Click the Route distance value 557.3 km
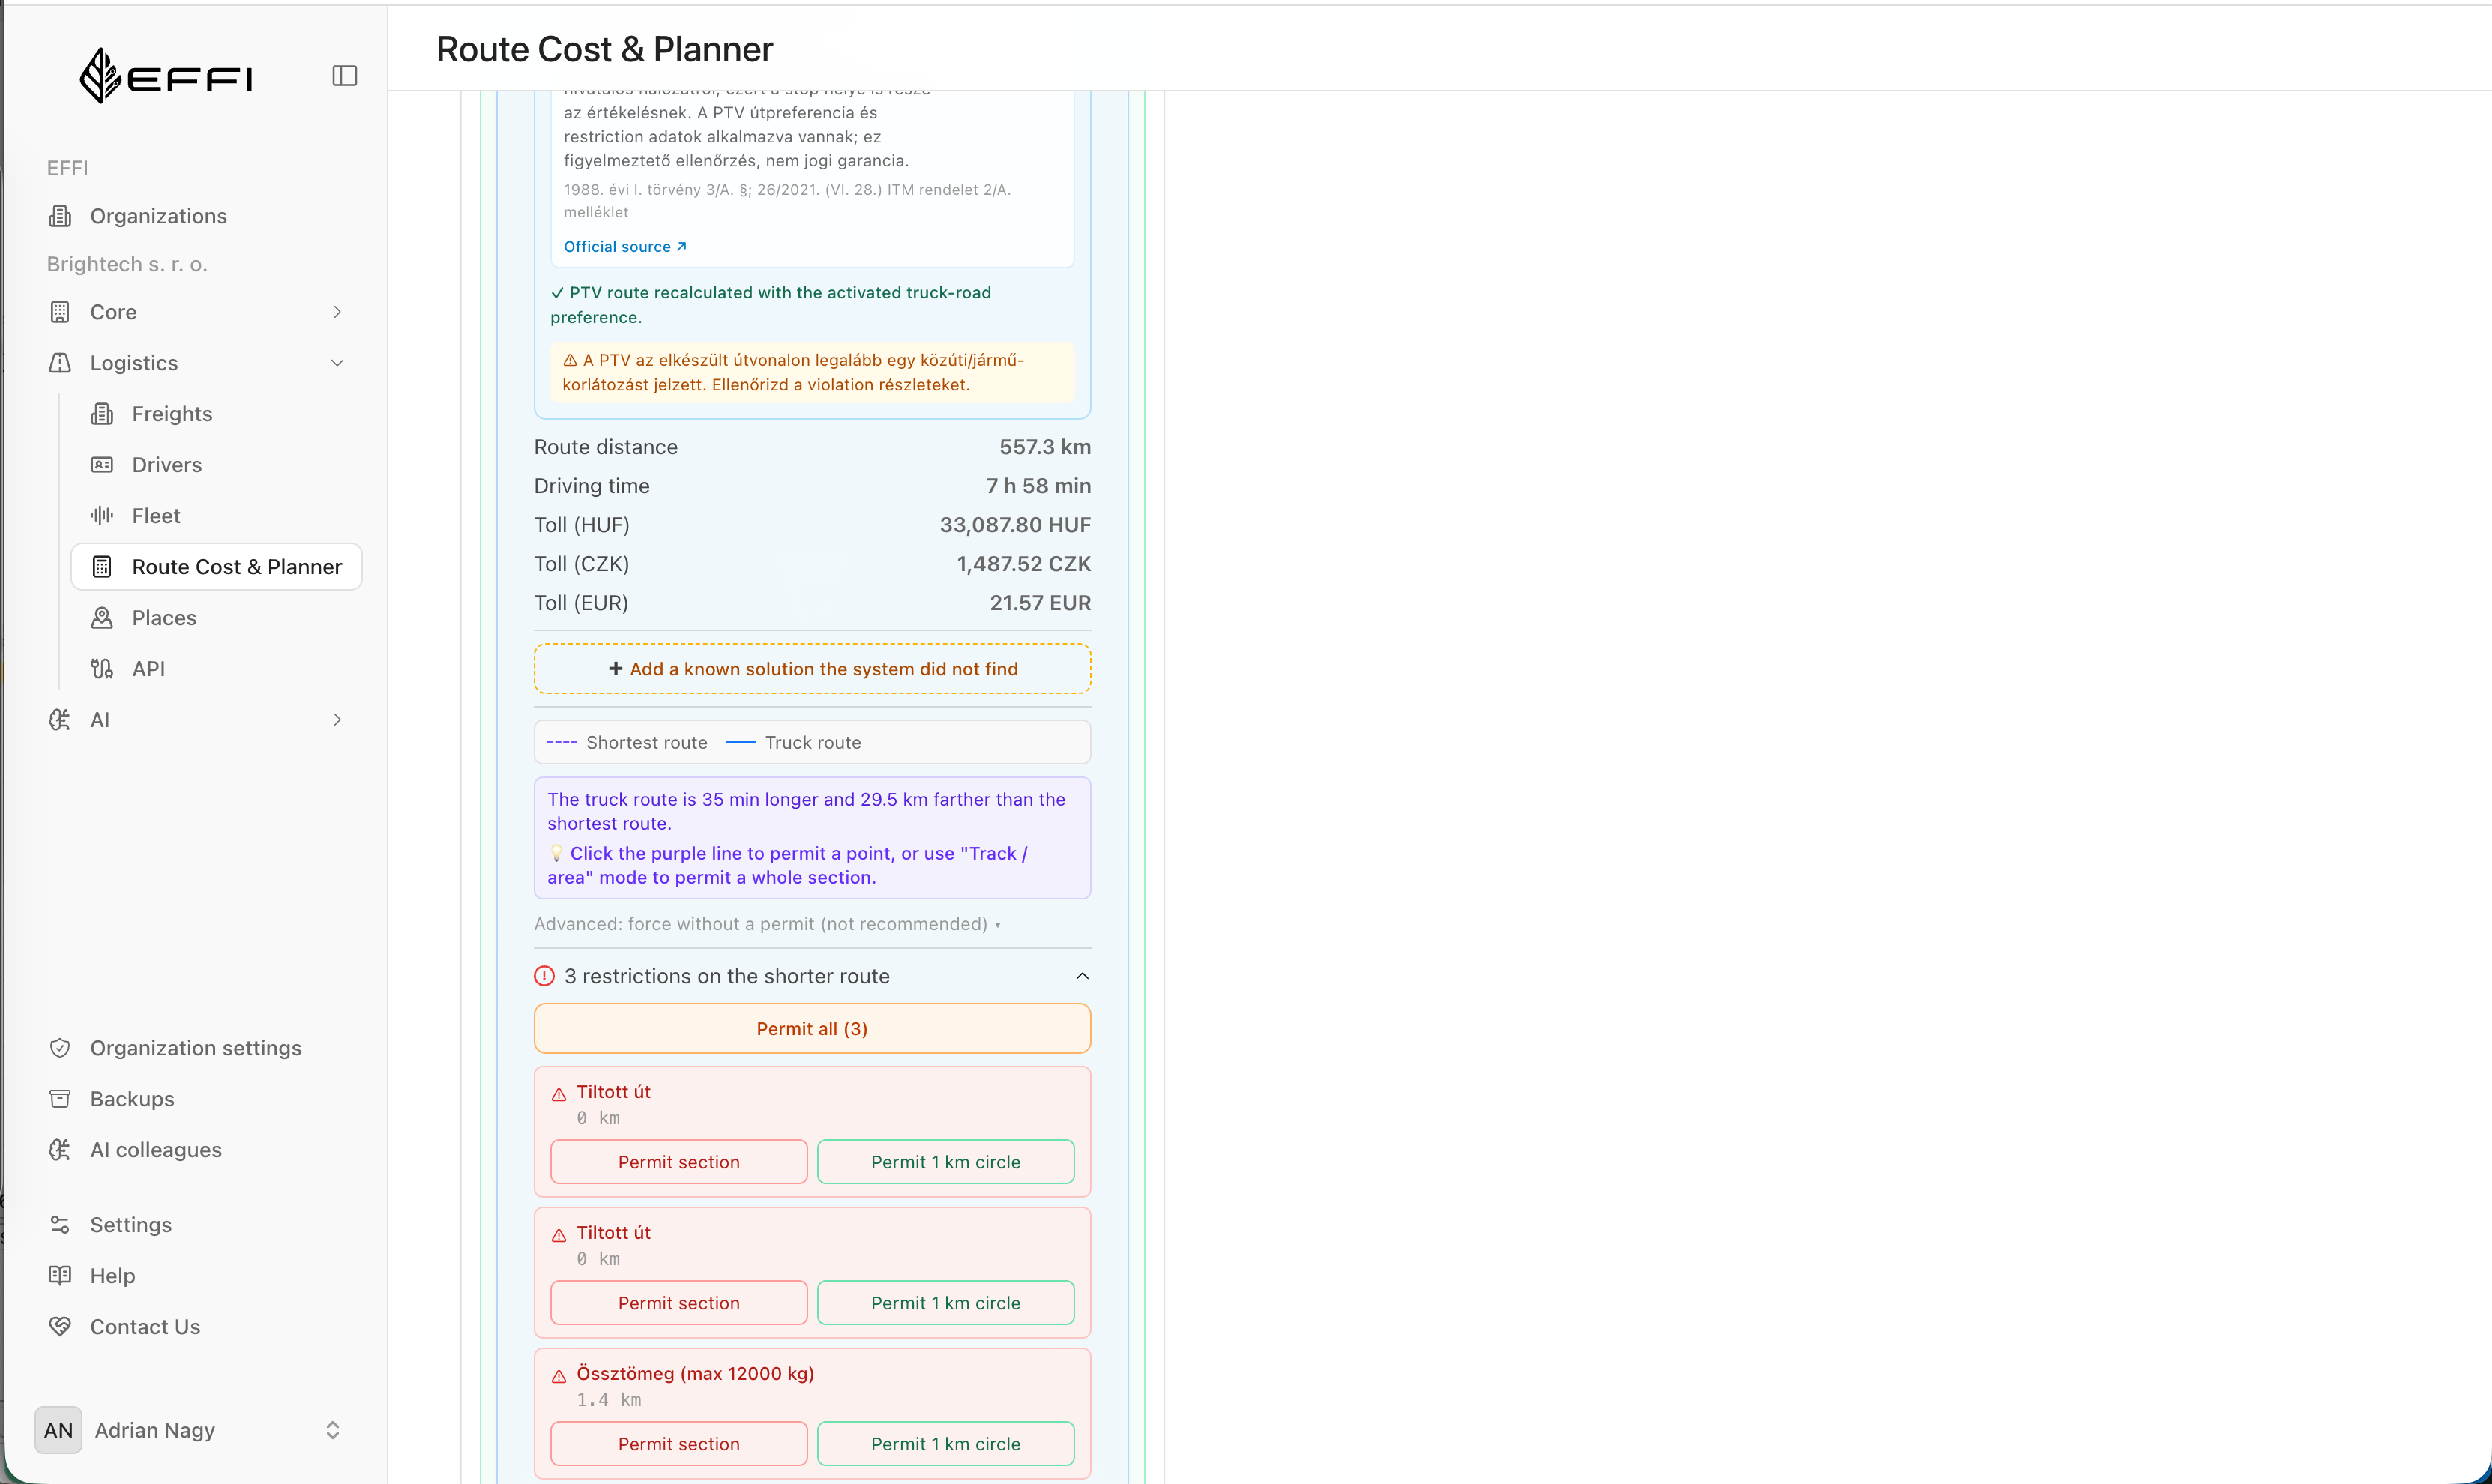The height and width of the screenshot is (1484, 2492). point(1045,447)
